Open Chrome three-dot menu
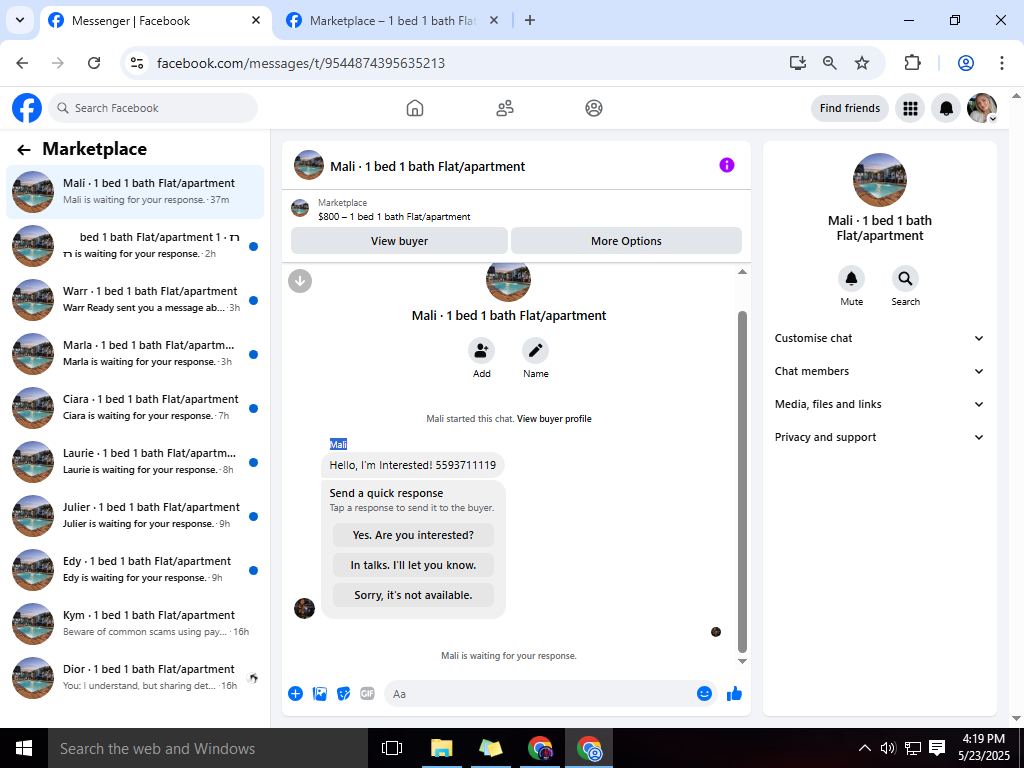Viewport: 1024px width, 768px height. point(1001,63)
